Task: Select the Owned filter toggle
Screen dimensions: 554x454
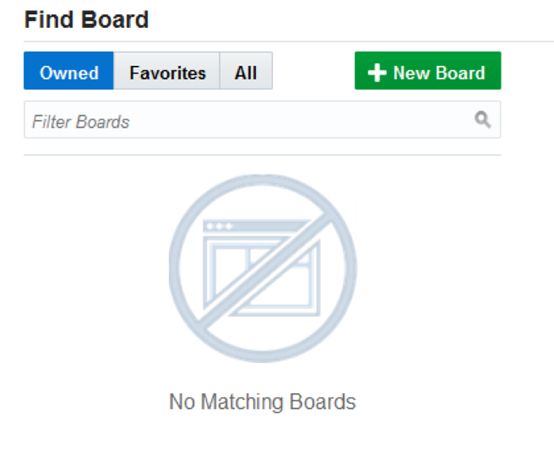Action: tap(69, 71)
